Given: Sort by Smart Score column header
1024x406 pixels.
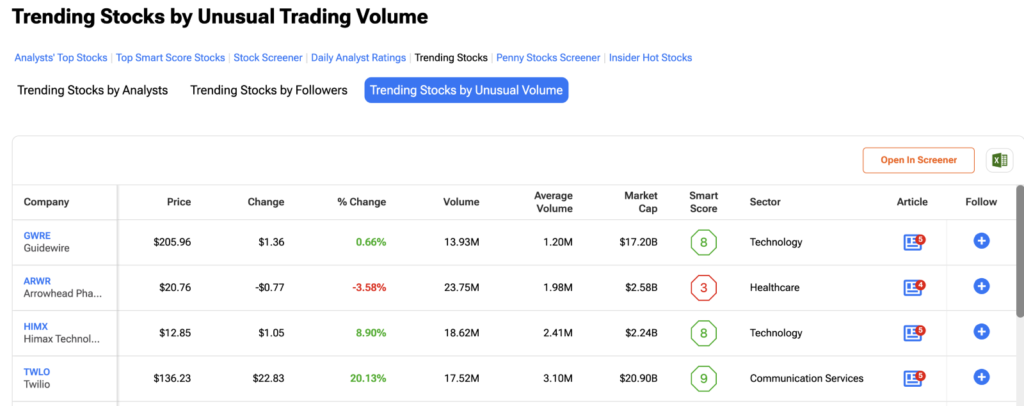Looking at the screenshot, I should tap(703, 202).
